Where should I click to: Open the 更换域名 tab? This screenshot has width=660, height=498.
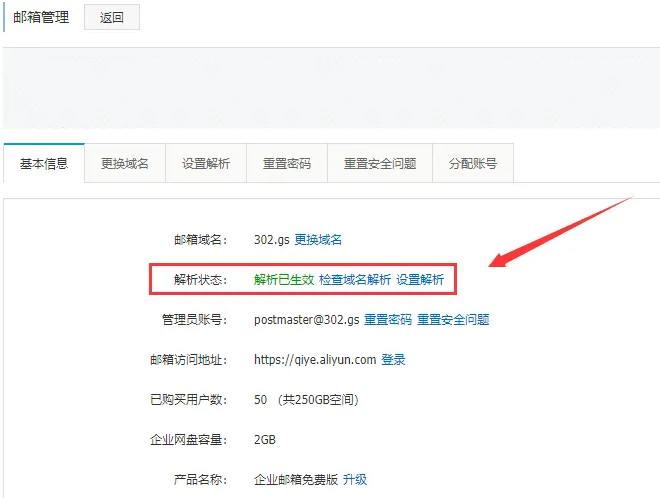tap(125, 164)
